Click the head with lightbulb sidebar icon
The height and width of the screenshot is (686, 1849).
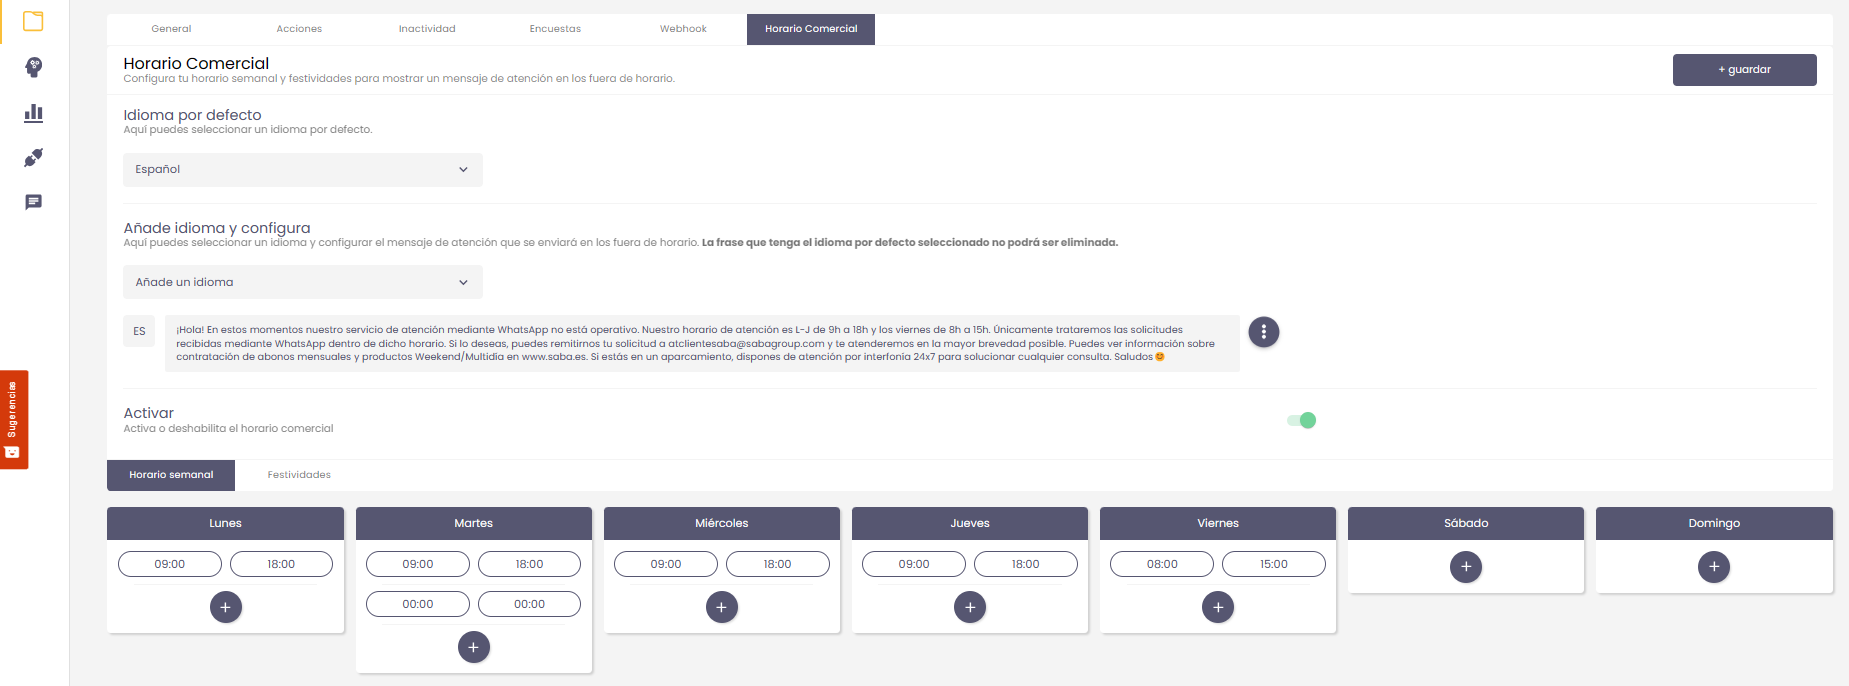33,67
